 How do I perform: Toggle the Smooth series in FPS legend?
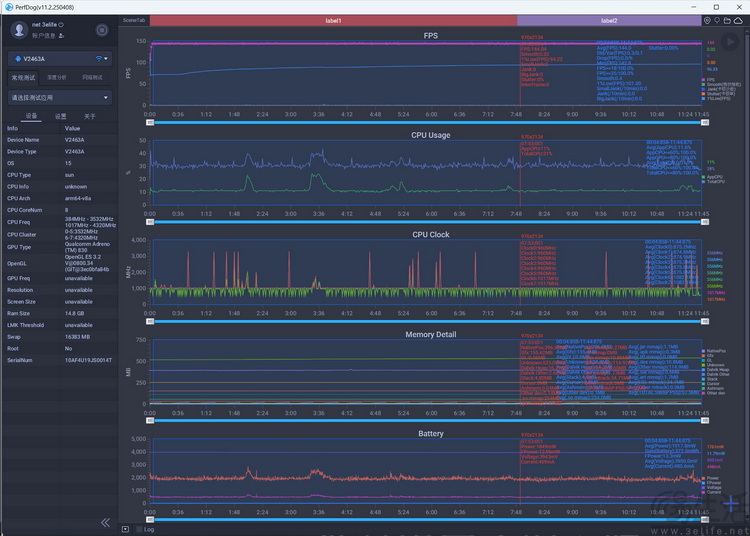point(721,85)
